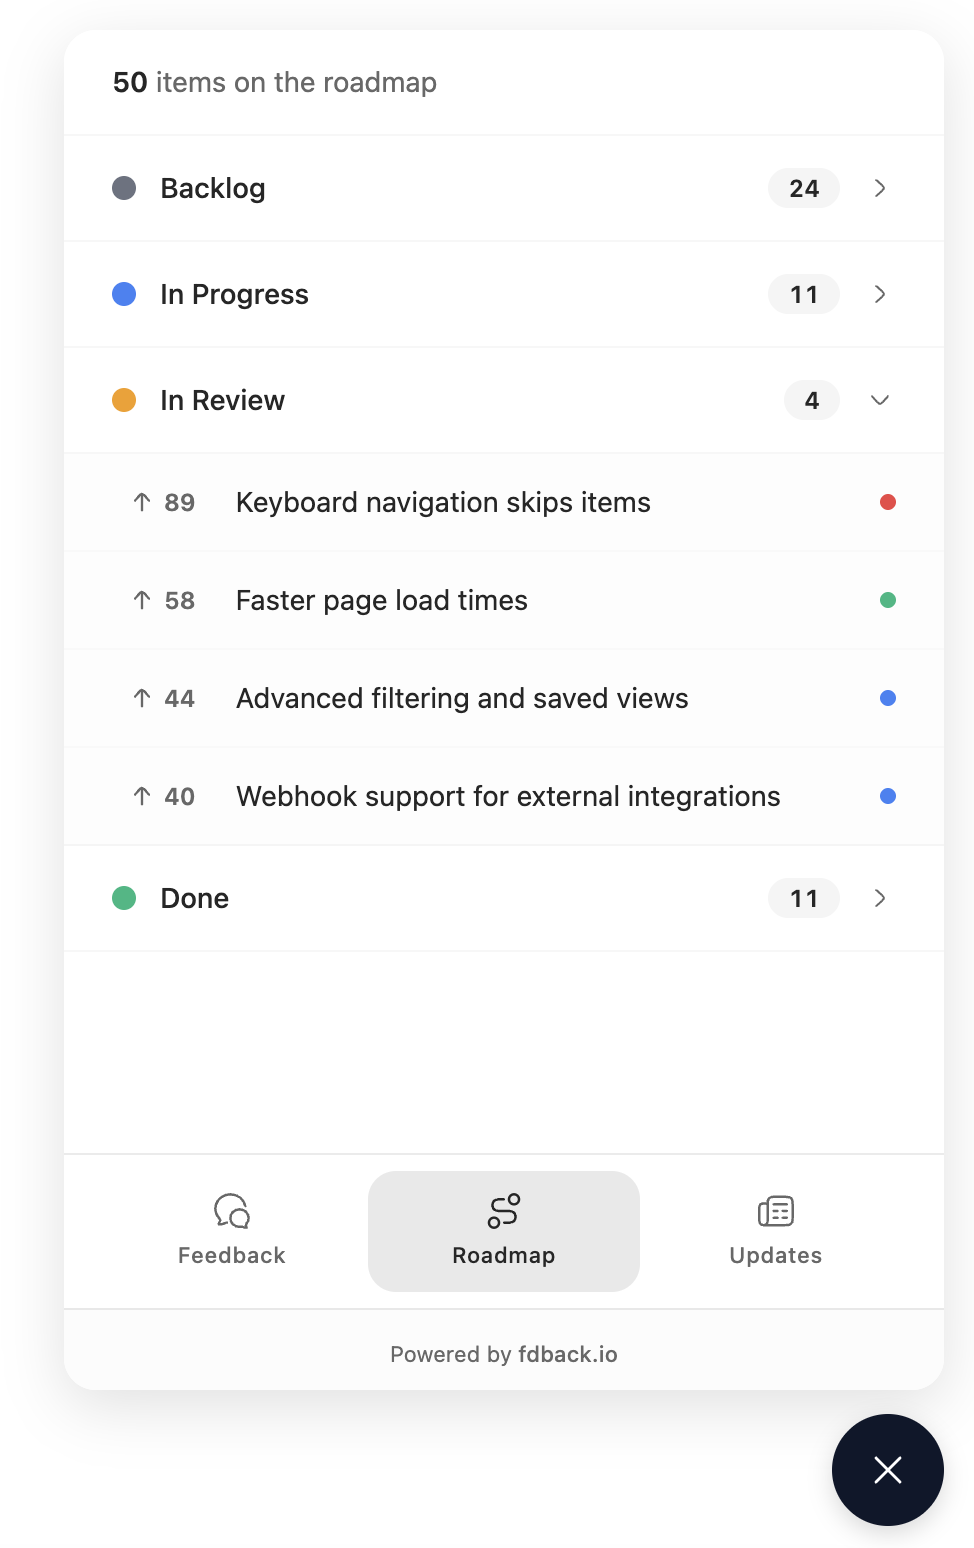Upvote Webhook support item arrow

(142, 796)
